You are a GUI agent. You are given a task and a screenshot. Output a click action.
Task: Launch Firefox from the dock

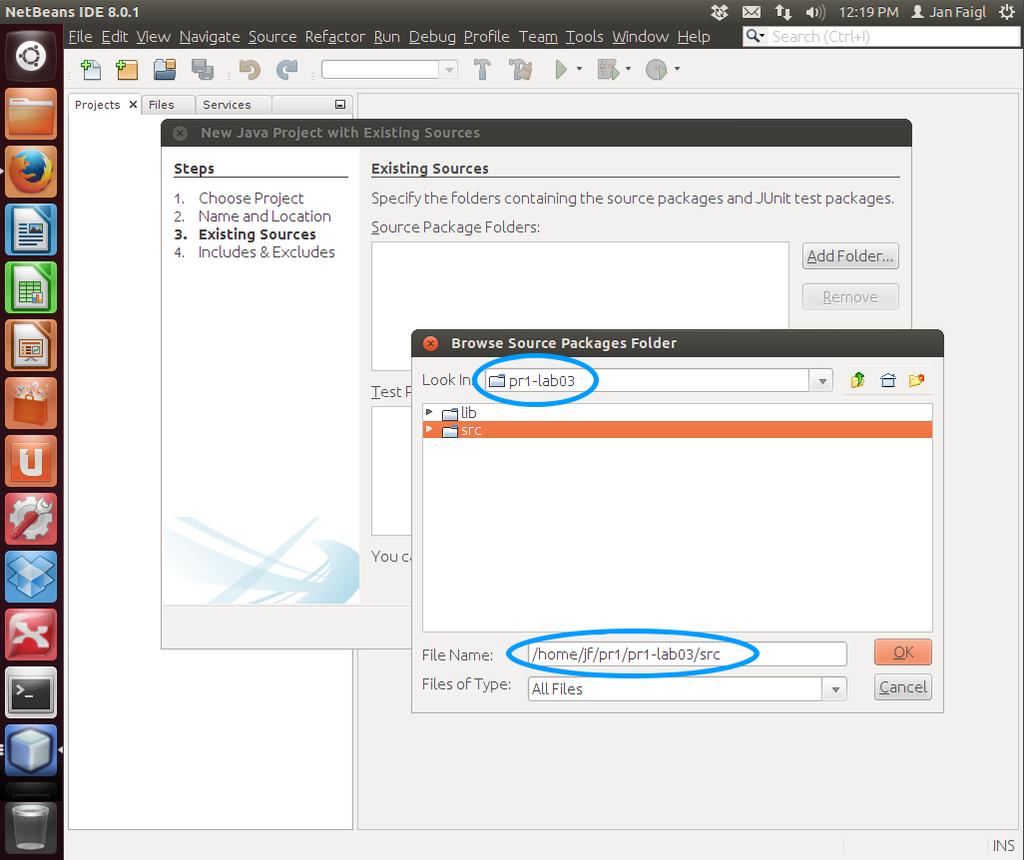click(x=31, y=172)
